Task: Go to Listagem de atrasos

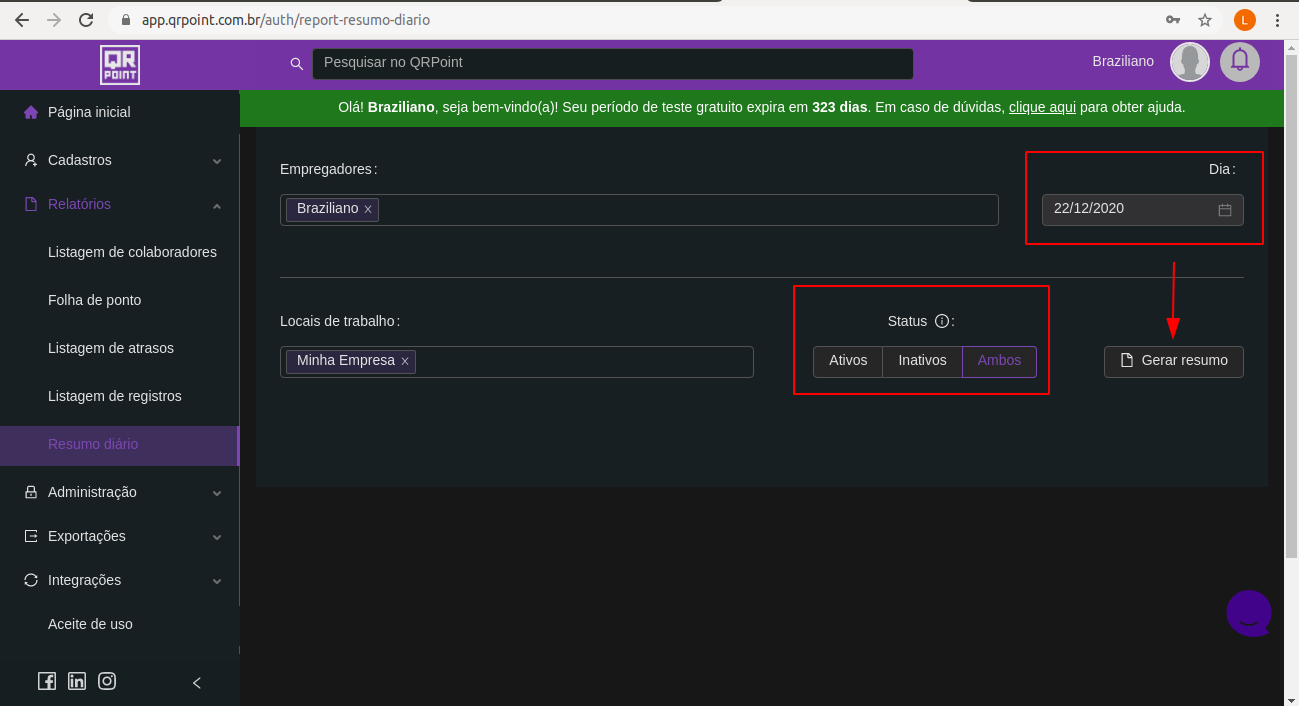Action: 111,348
